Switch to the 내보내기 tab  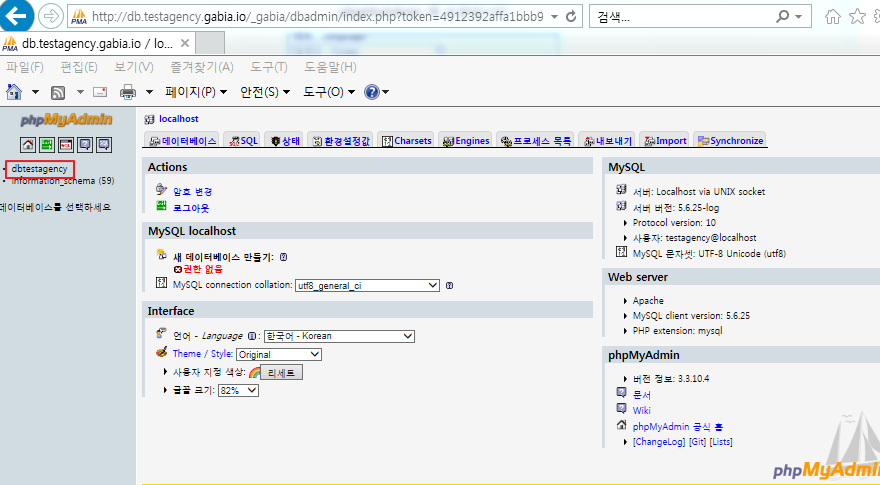coord(608,140)
